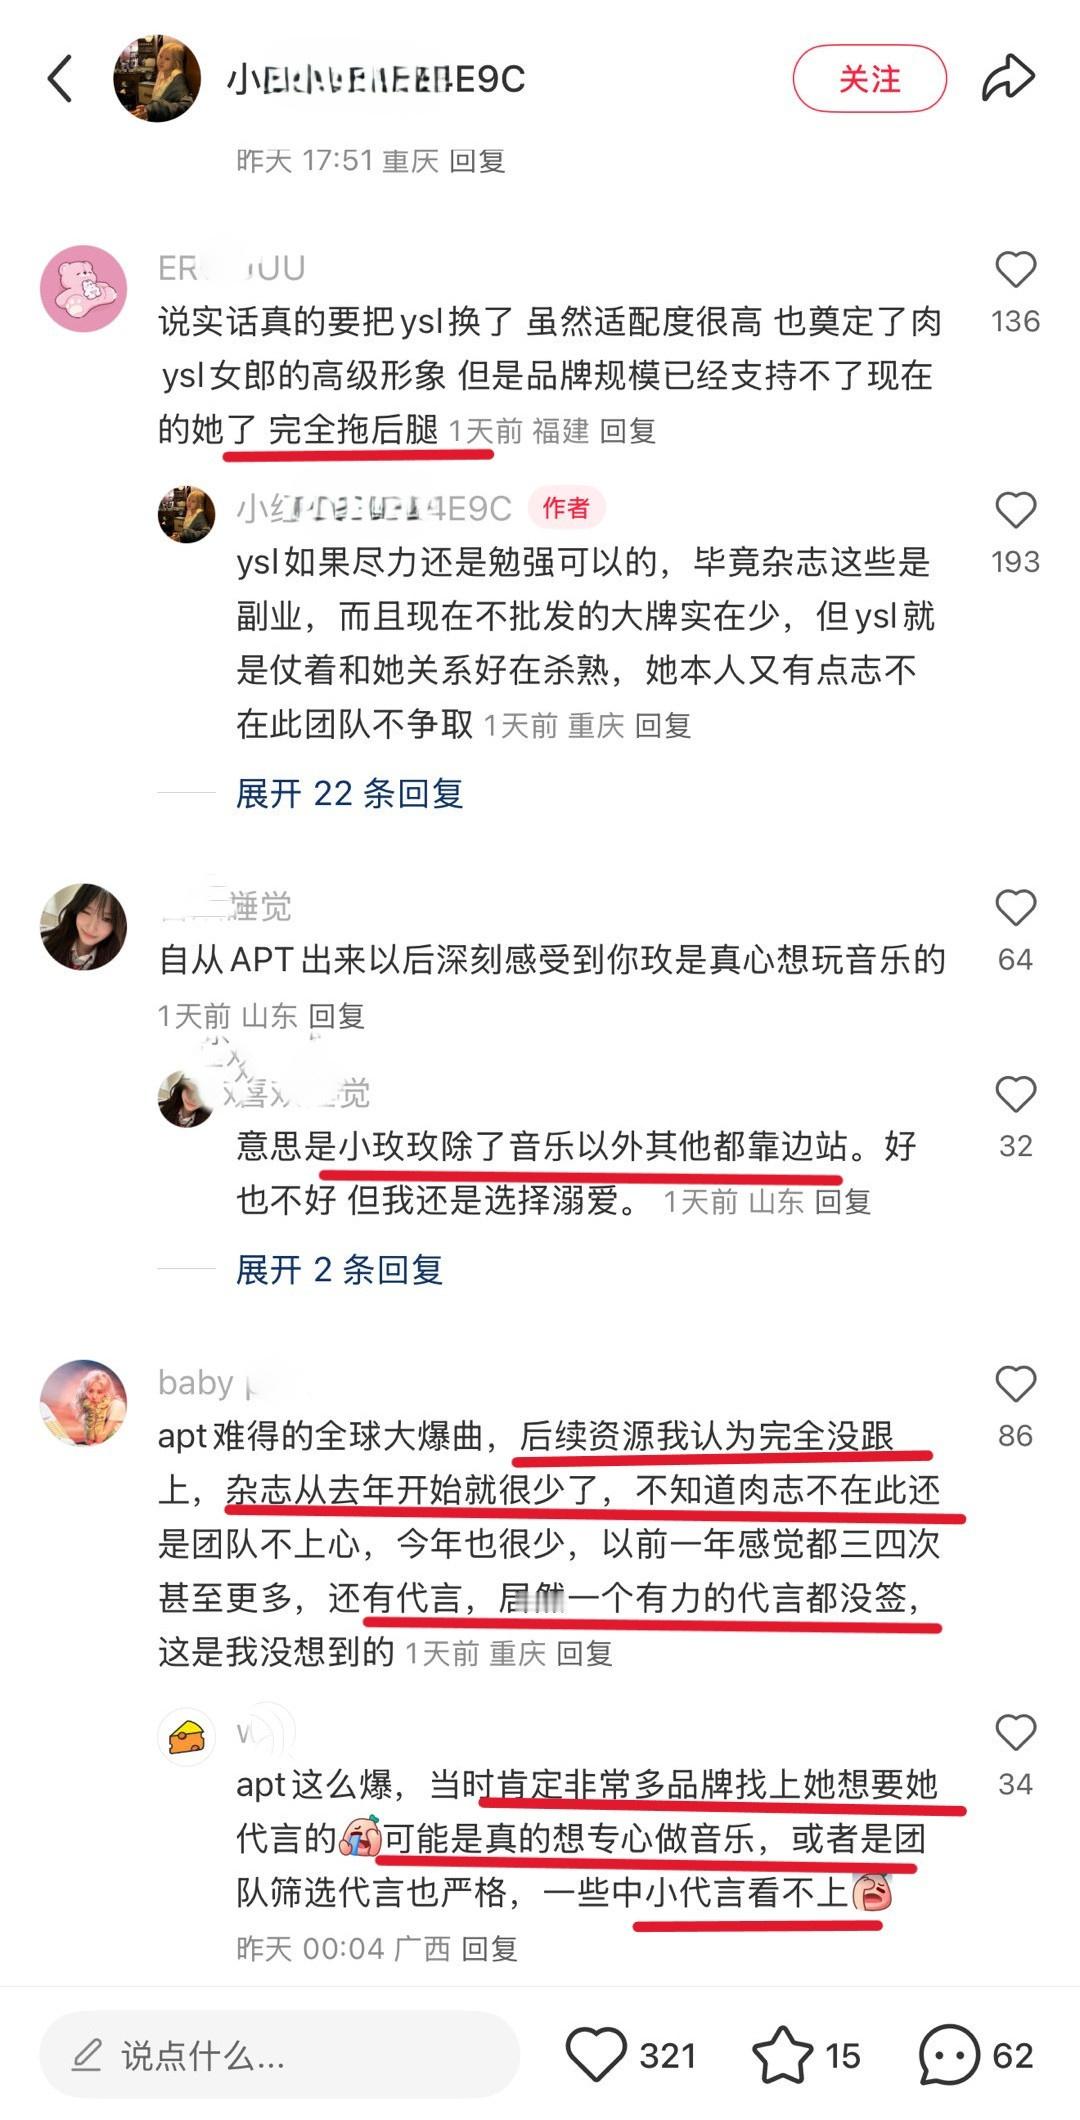Open comments bubble showing 62
Viewport: 1080px width, 2120px height.
pyautogui.click(x=949, y=2055)
